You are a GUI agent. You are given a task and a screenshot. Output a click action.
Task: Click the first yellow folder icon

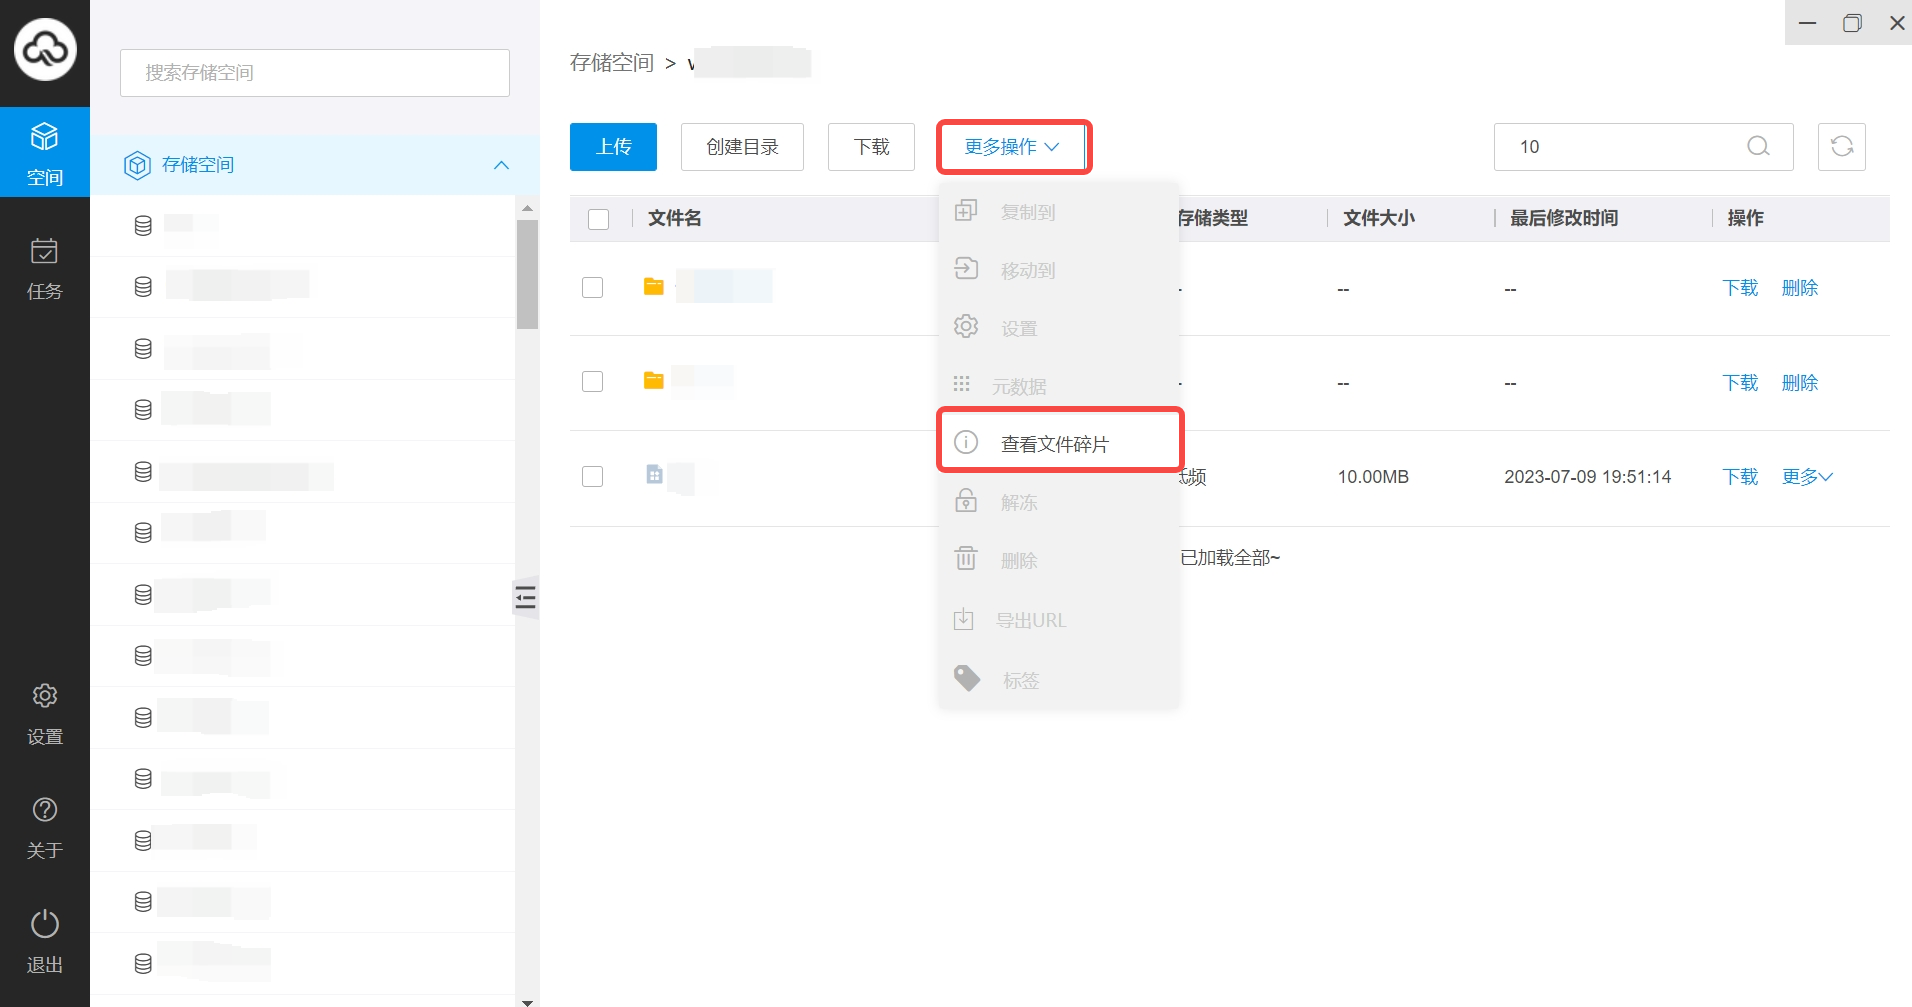point(654,287)
